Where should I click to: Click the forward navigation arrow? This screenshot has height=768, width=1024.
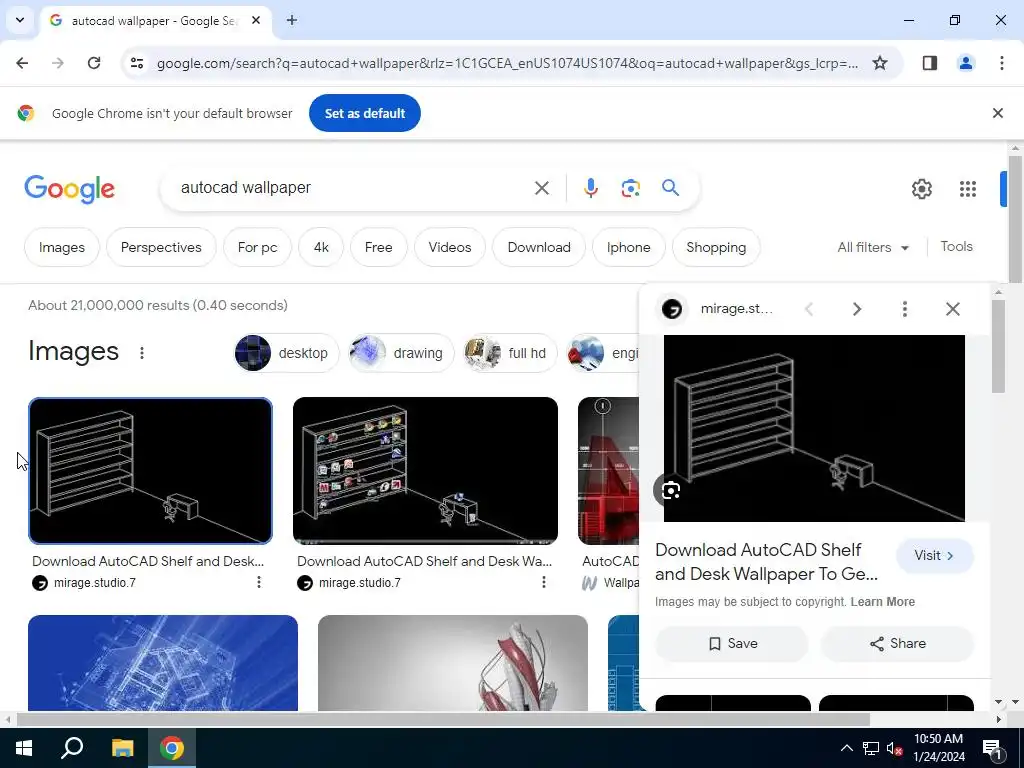click(58, 63)
